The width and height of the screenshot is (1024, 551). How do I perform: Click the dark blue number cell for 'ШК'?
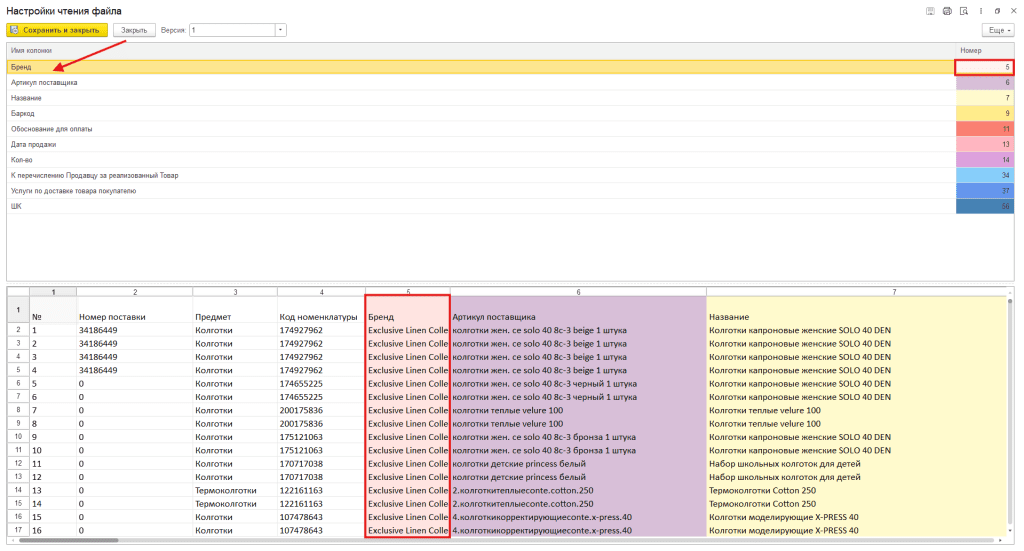[984, 207]
